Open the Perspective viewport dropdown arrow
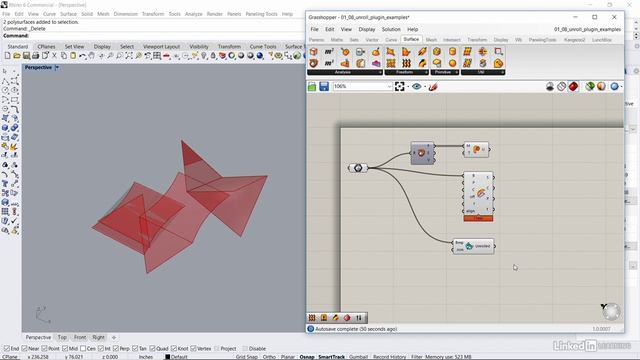 pos(57,67)
